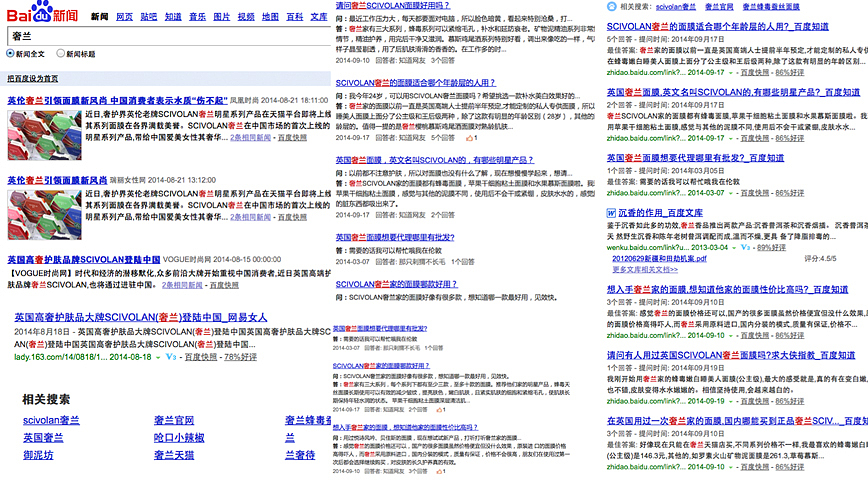Viewport: 868px width, 481px height.
Task: Select the 新闻标题 radio button
Action: [x=60, y=53]
